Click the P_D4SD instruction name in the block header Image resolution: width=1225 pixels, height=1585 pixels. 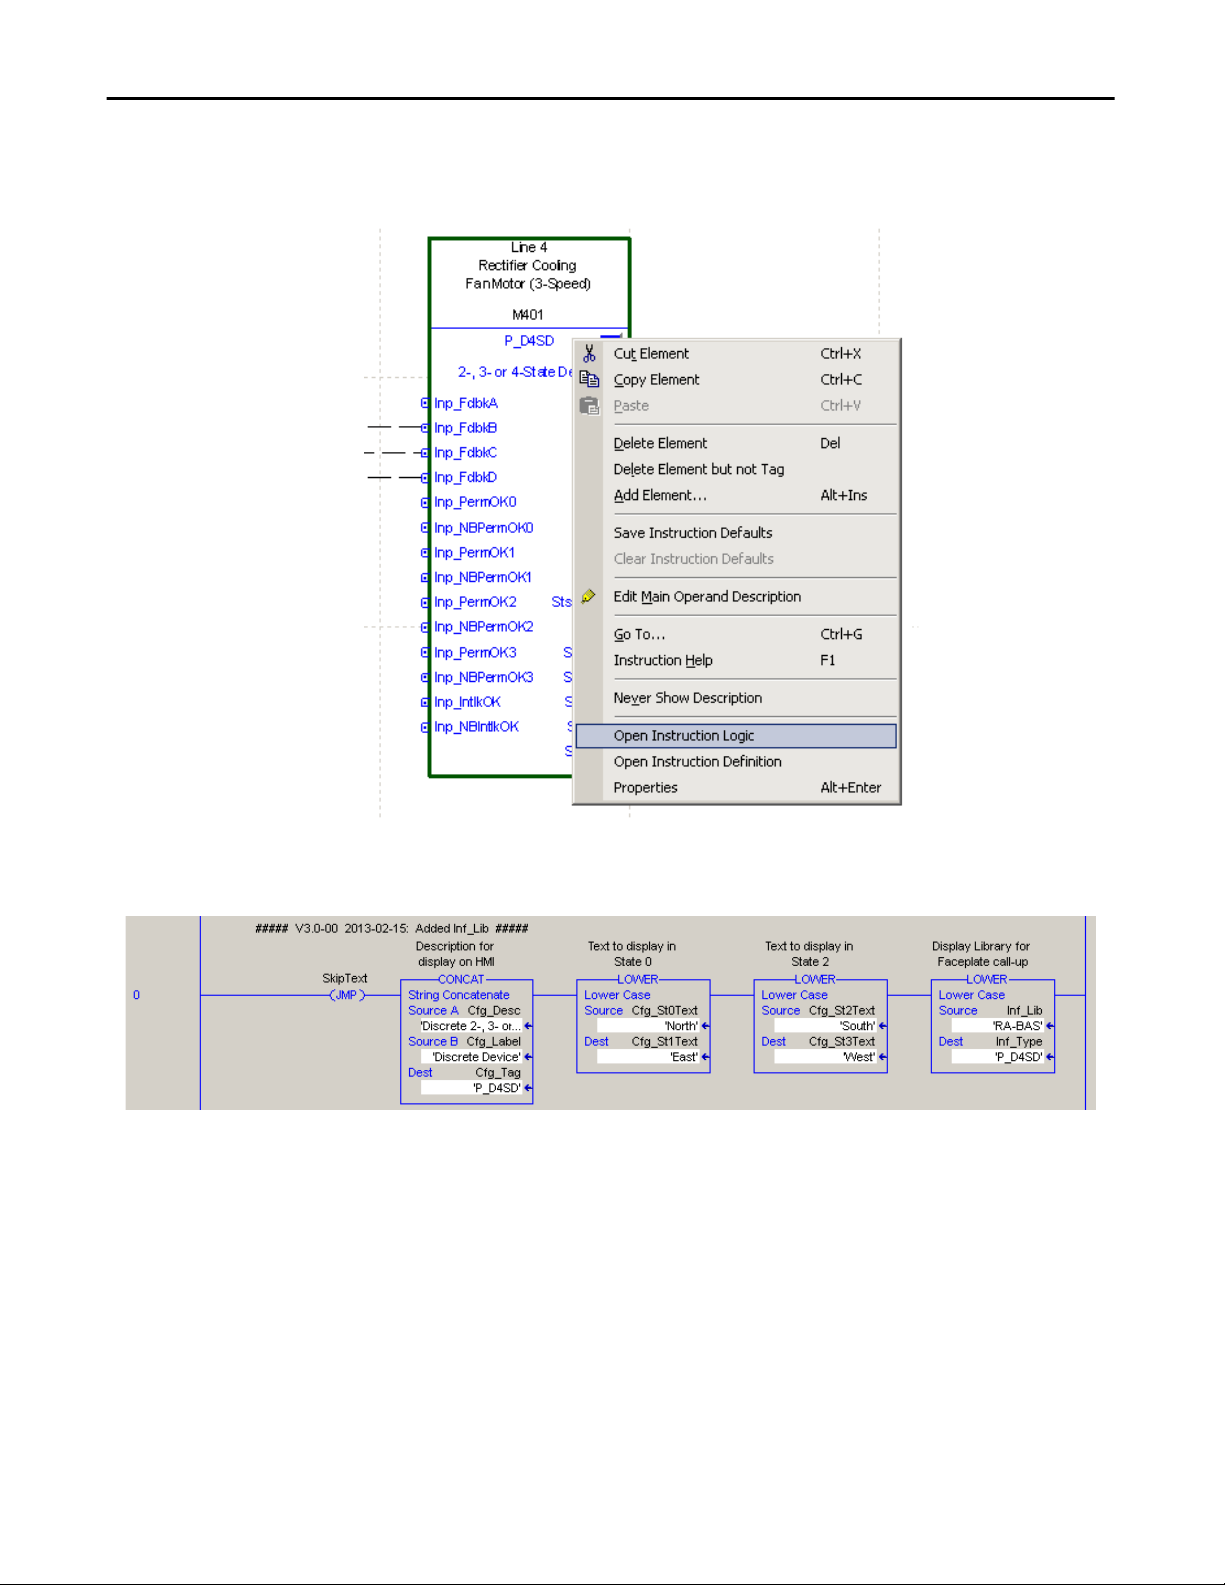point(529,341)
